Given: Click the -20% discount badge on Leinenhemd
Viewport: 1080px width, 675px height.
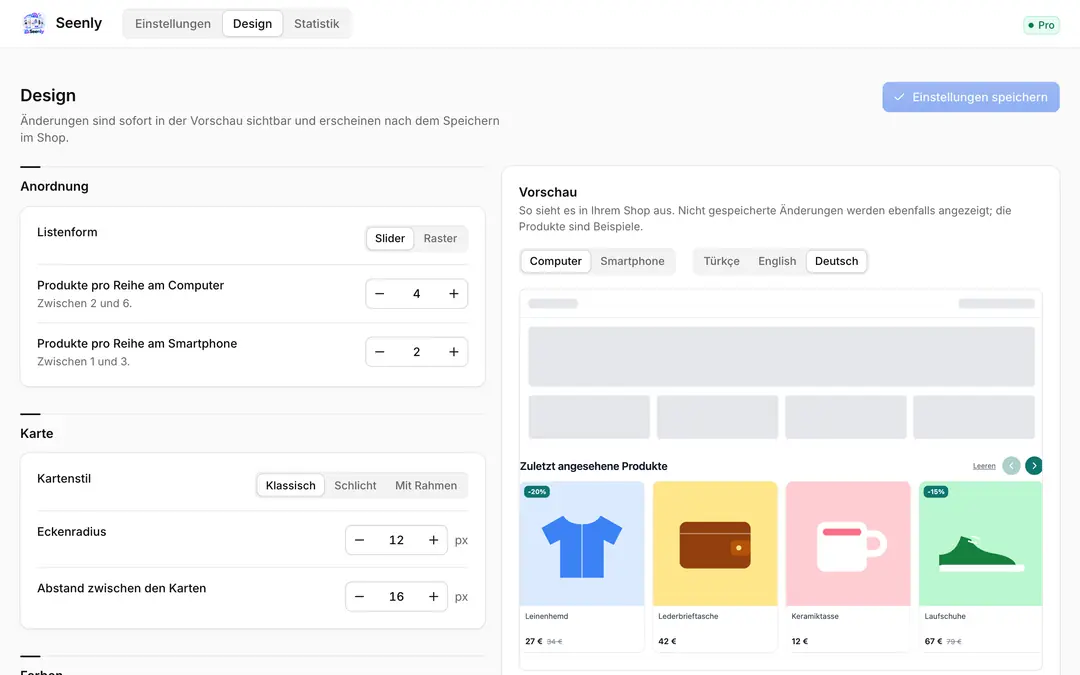Looking at the screenshot, I should click(537, 492).
